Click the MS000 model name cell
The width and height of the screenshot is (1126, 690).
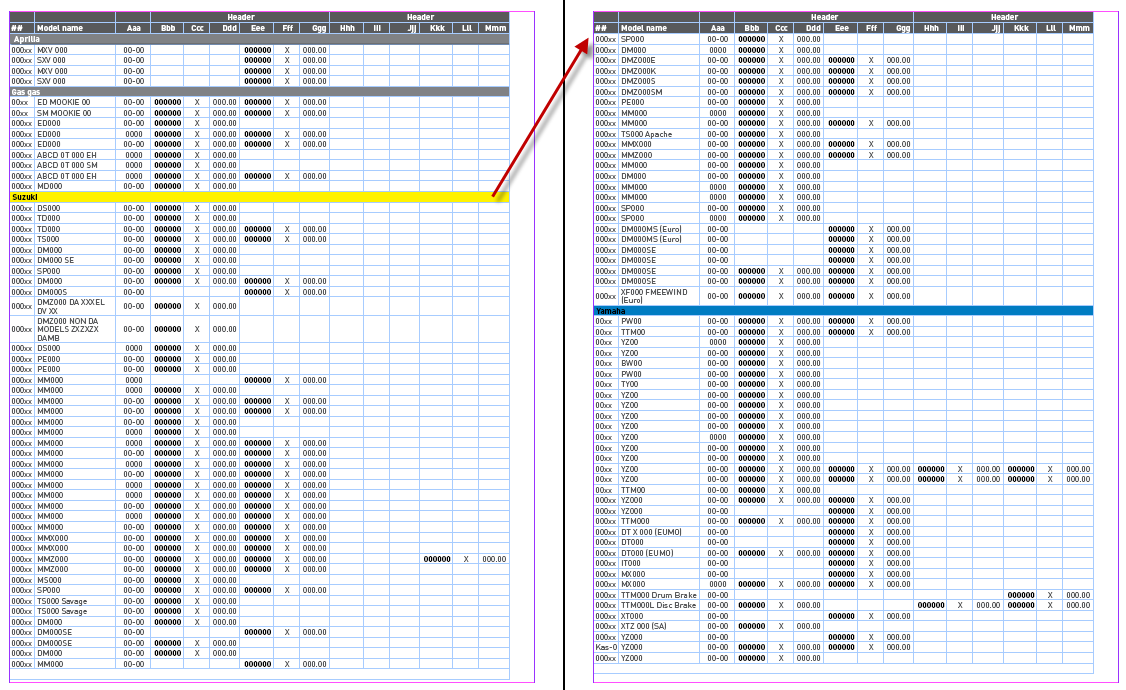coord(75,579)
